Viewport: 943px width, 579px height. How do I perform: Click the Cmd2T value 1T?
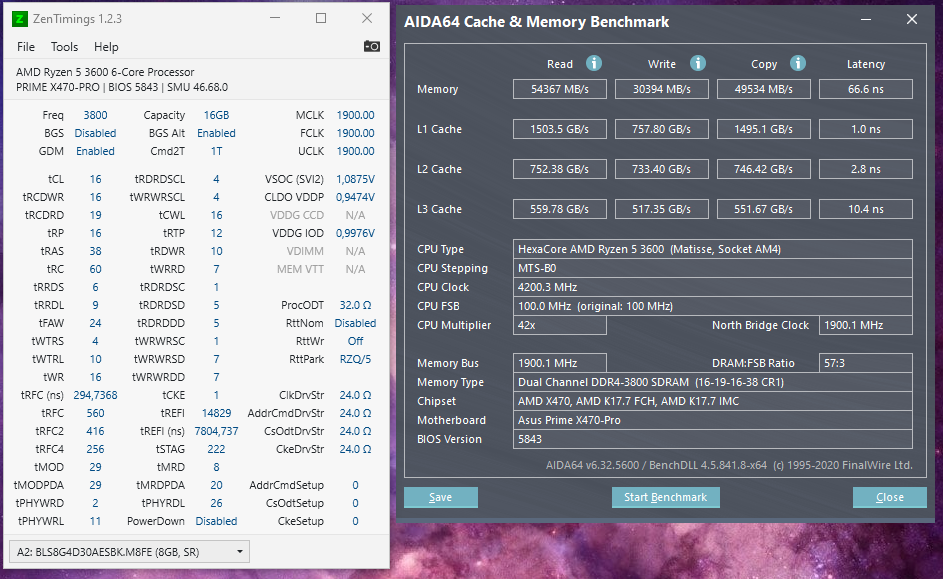point(217,151)
